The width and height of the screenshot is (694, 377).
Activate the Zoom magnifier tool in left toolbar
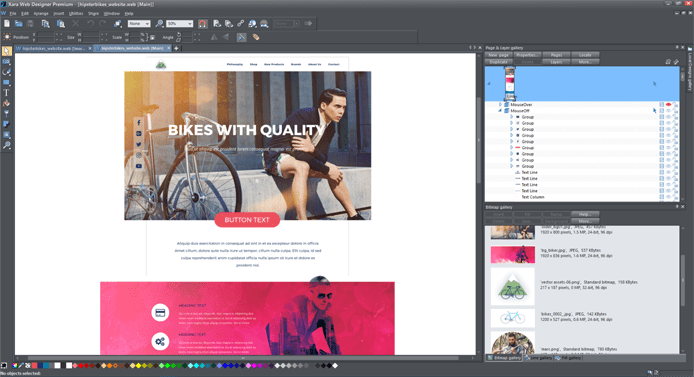[x=6, y=145]
